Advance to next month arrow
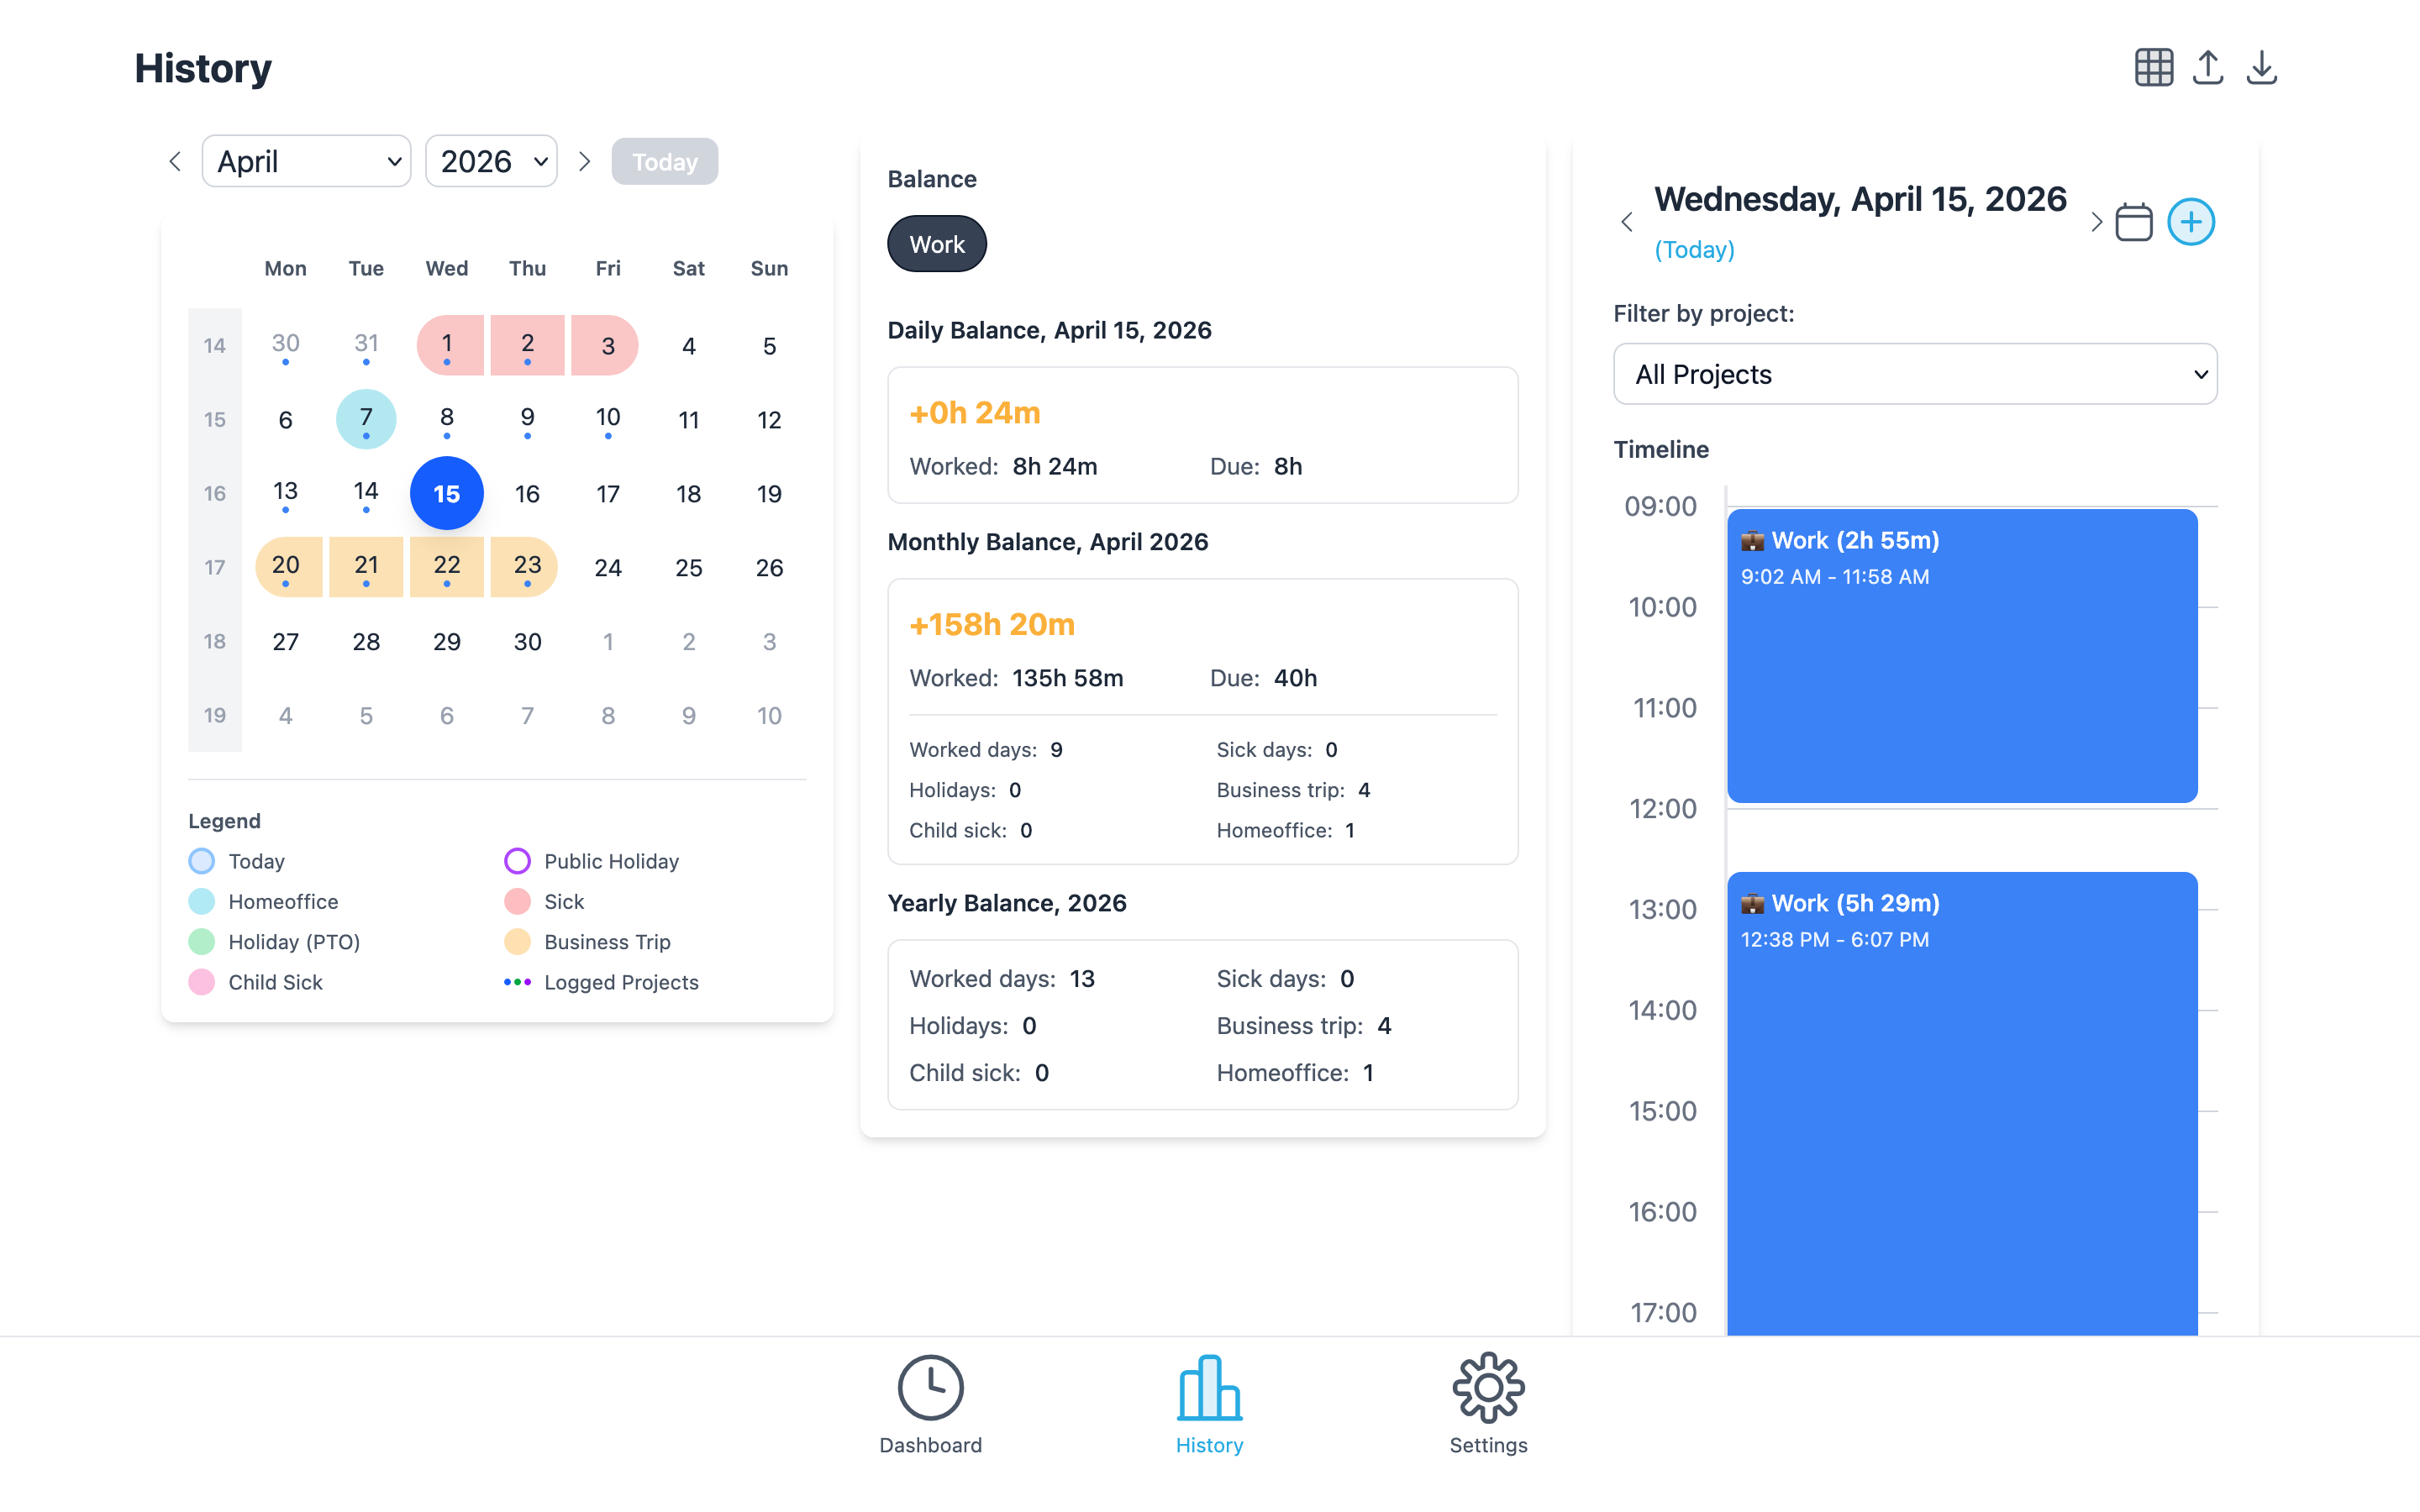This screenshot has height=1512, width=2420. [585, 162]
